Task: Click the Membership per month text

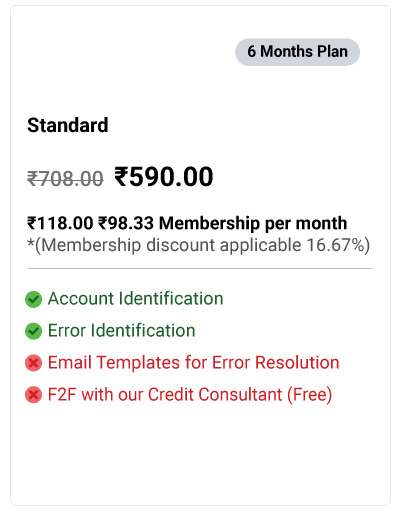Action: (253, 223)
